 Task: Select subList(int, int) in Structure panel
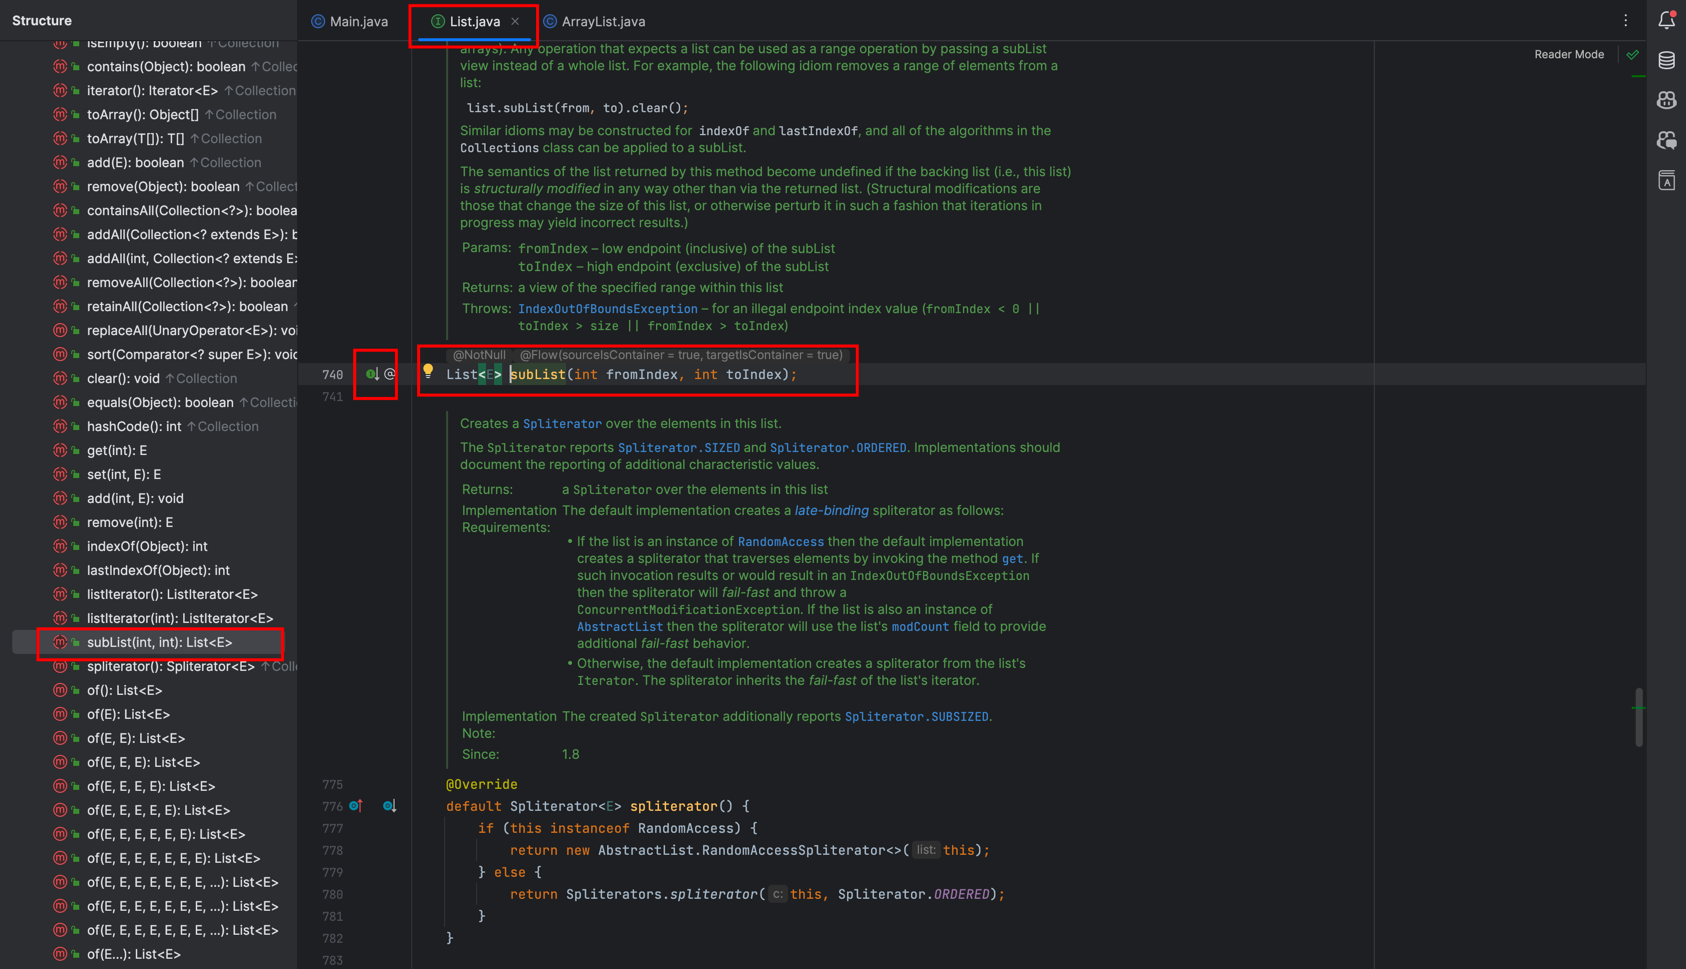pyautogui.click(x=159, y=643)
